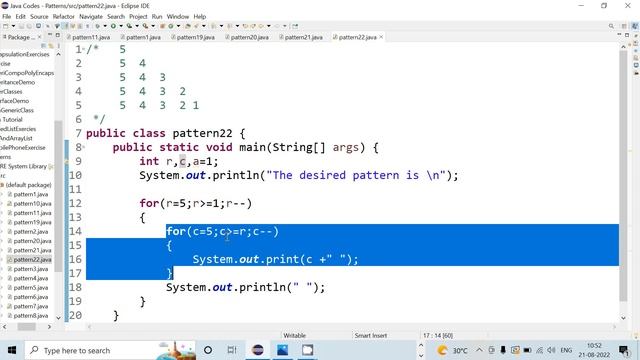Click the taskbar search box

pos(110,350)
